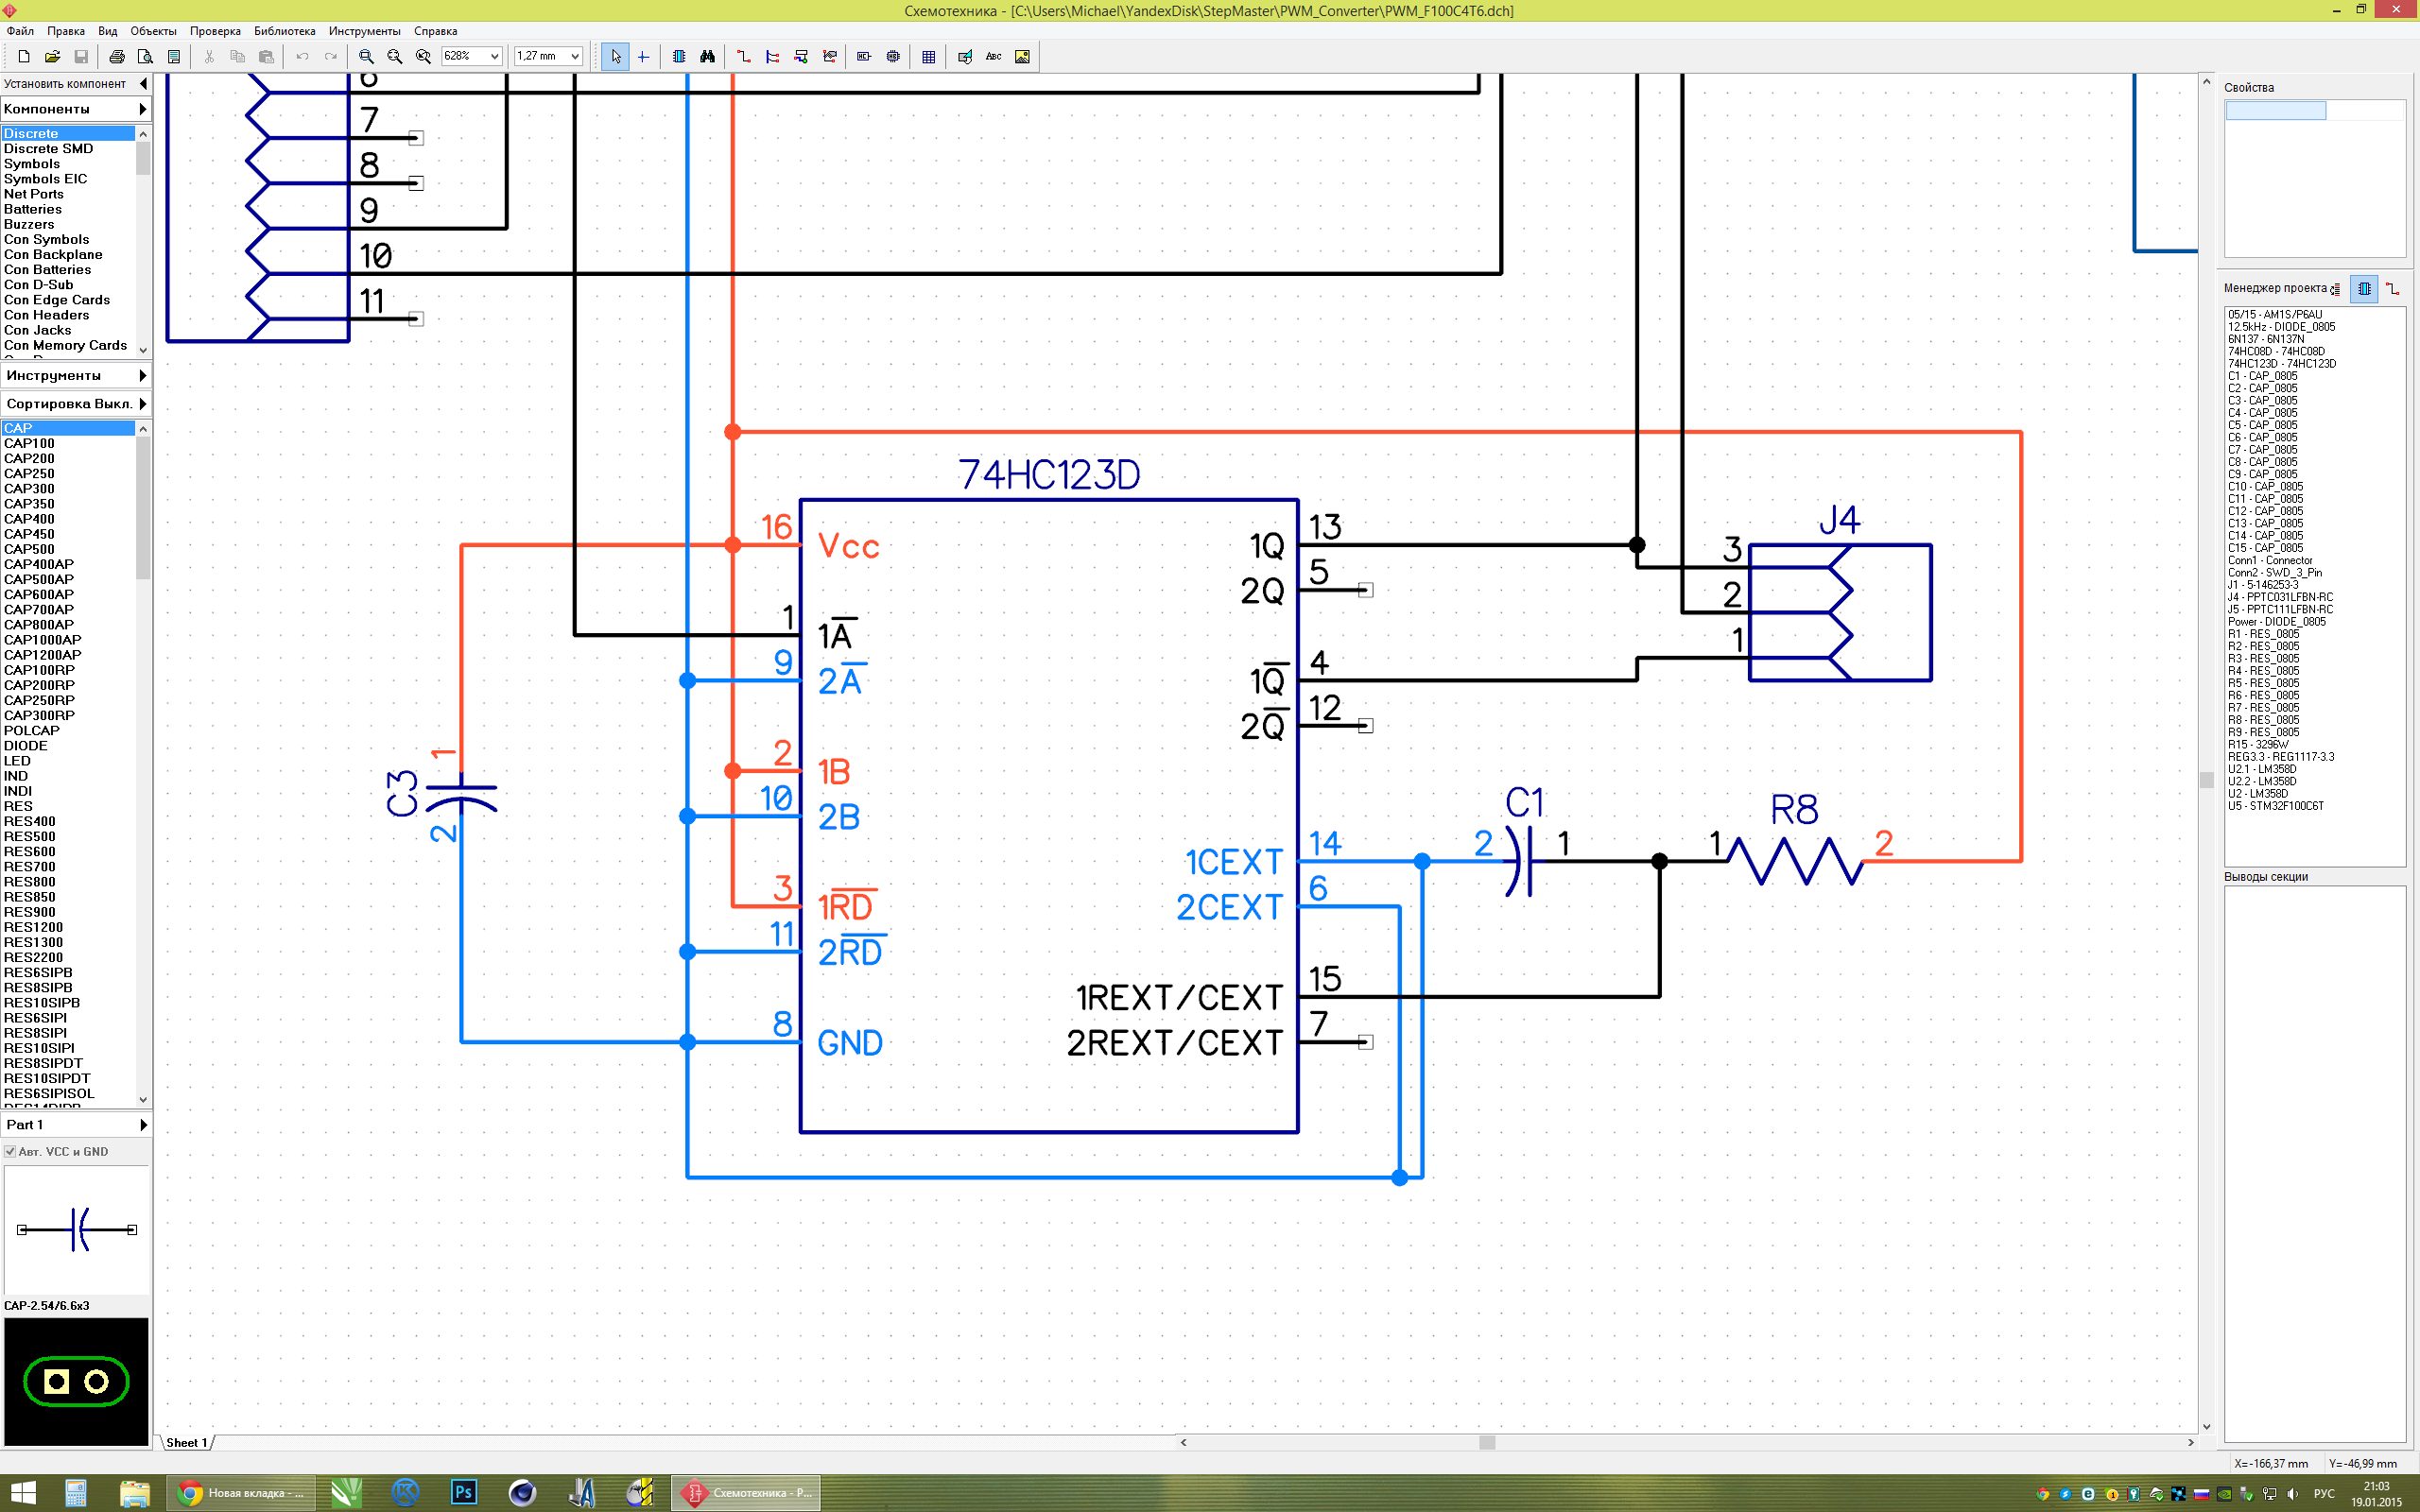Screen dimensions: 2420x1512
Task: Open the 1,27 mm grid size dropdown
Action: point(574,57)
